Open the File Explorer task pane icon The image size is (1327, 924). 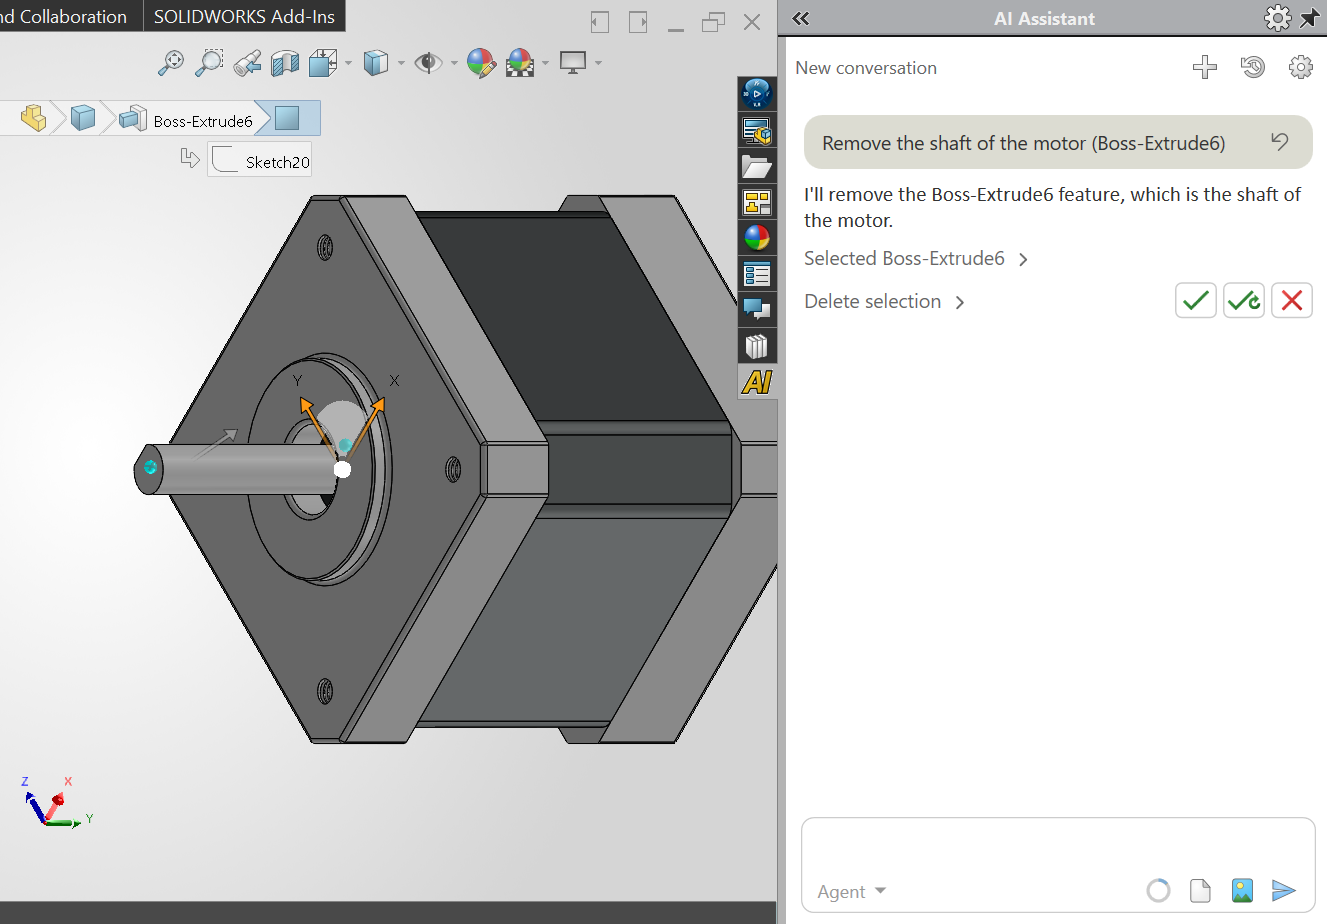click(x=757, y=166)
